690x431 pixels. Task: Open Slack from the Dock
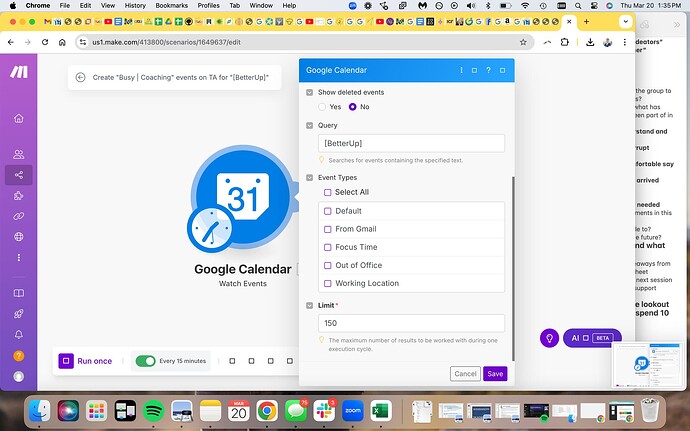click(324, 412)
